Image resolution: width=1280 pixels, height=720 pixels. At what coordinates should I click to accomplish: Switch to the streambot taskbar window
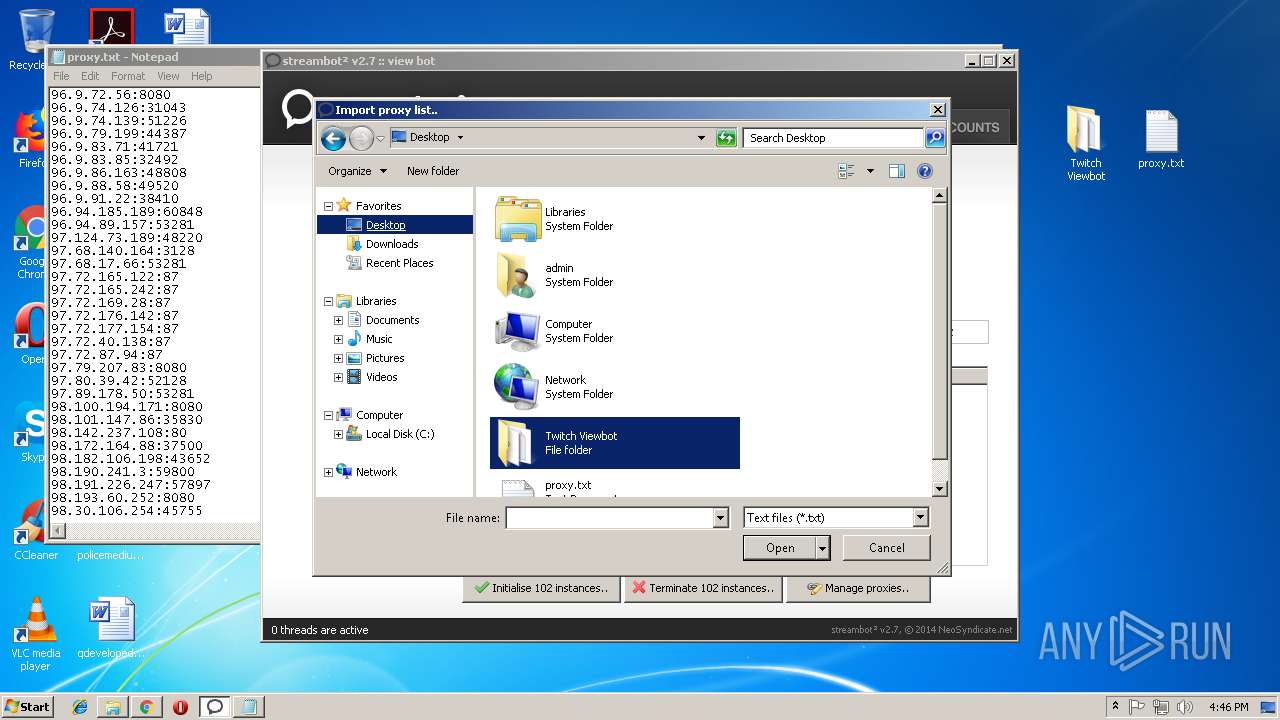point(214,707)
